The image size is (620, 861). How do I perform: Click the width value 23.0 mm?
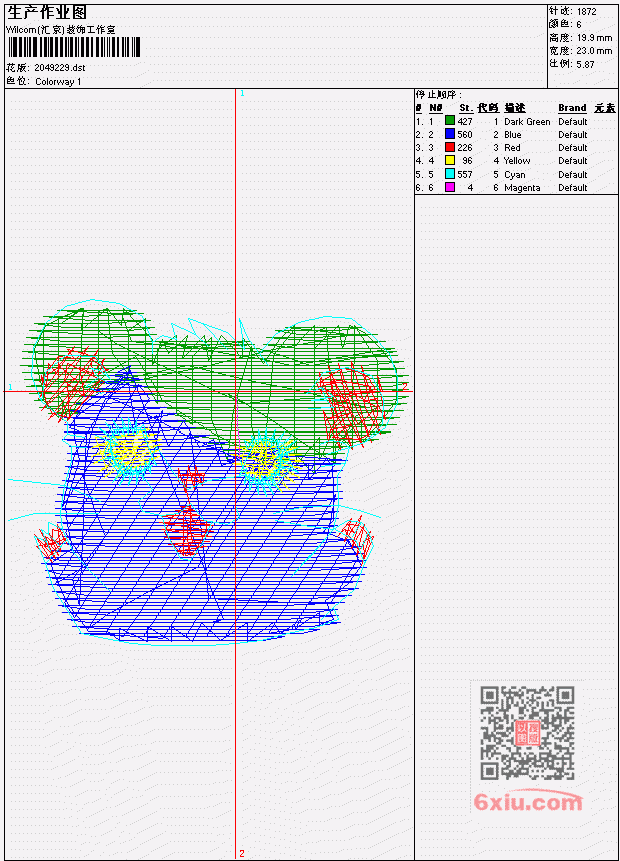pyautogui.click(x=594, y=51)
